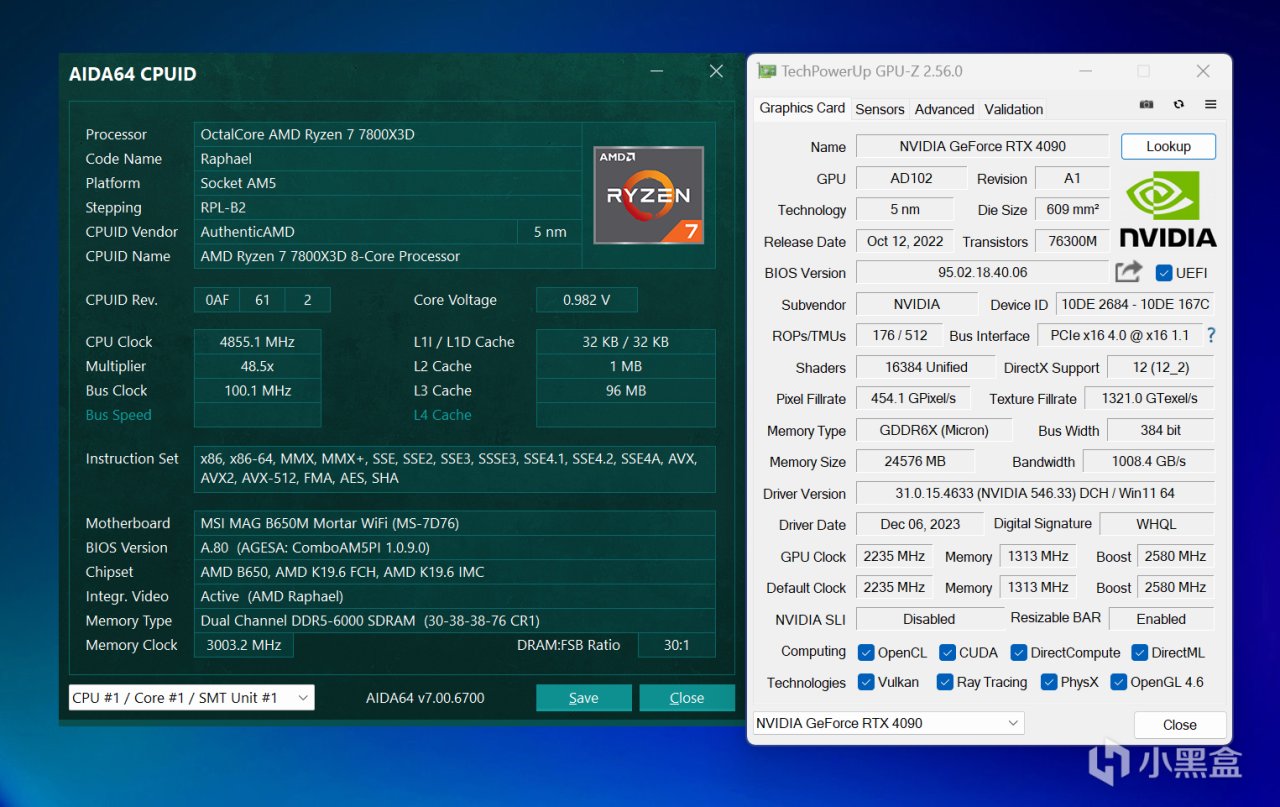Click the Stepping value RPL-B2

[388, 207]
